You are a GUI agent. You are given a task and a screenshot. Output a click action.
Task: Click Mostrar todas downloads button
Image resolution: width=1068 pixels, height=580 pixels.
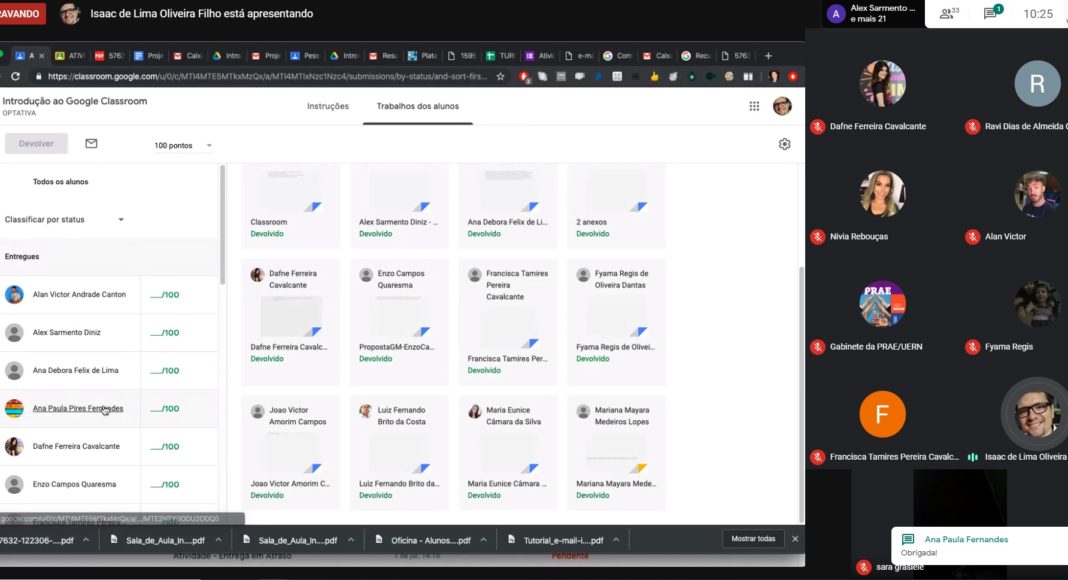(753, 539)
